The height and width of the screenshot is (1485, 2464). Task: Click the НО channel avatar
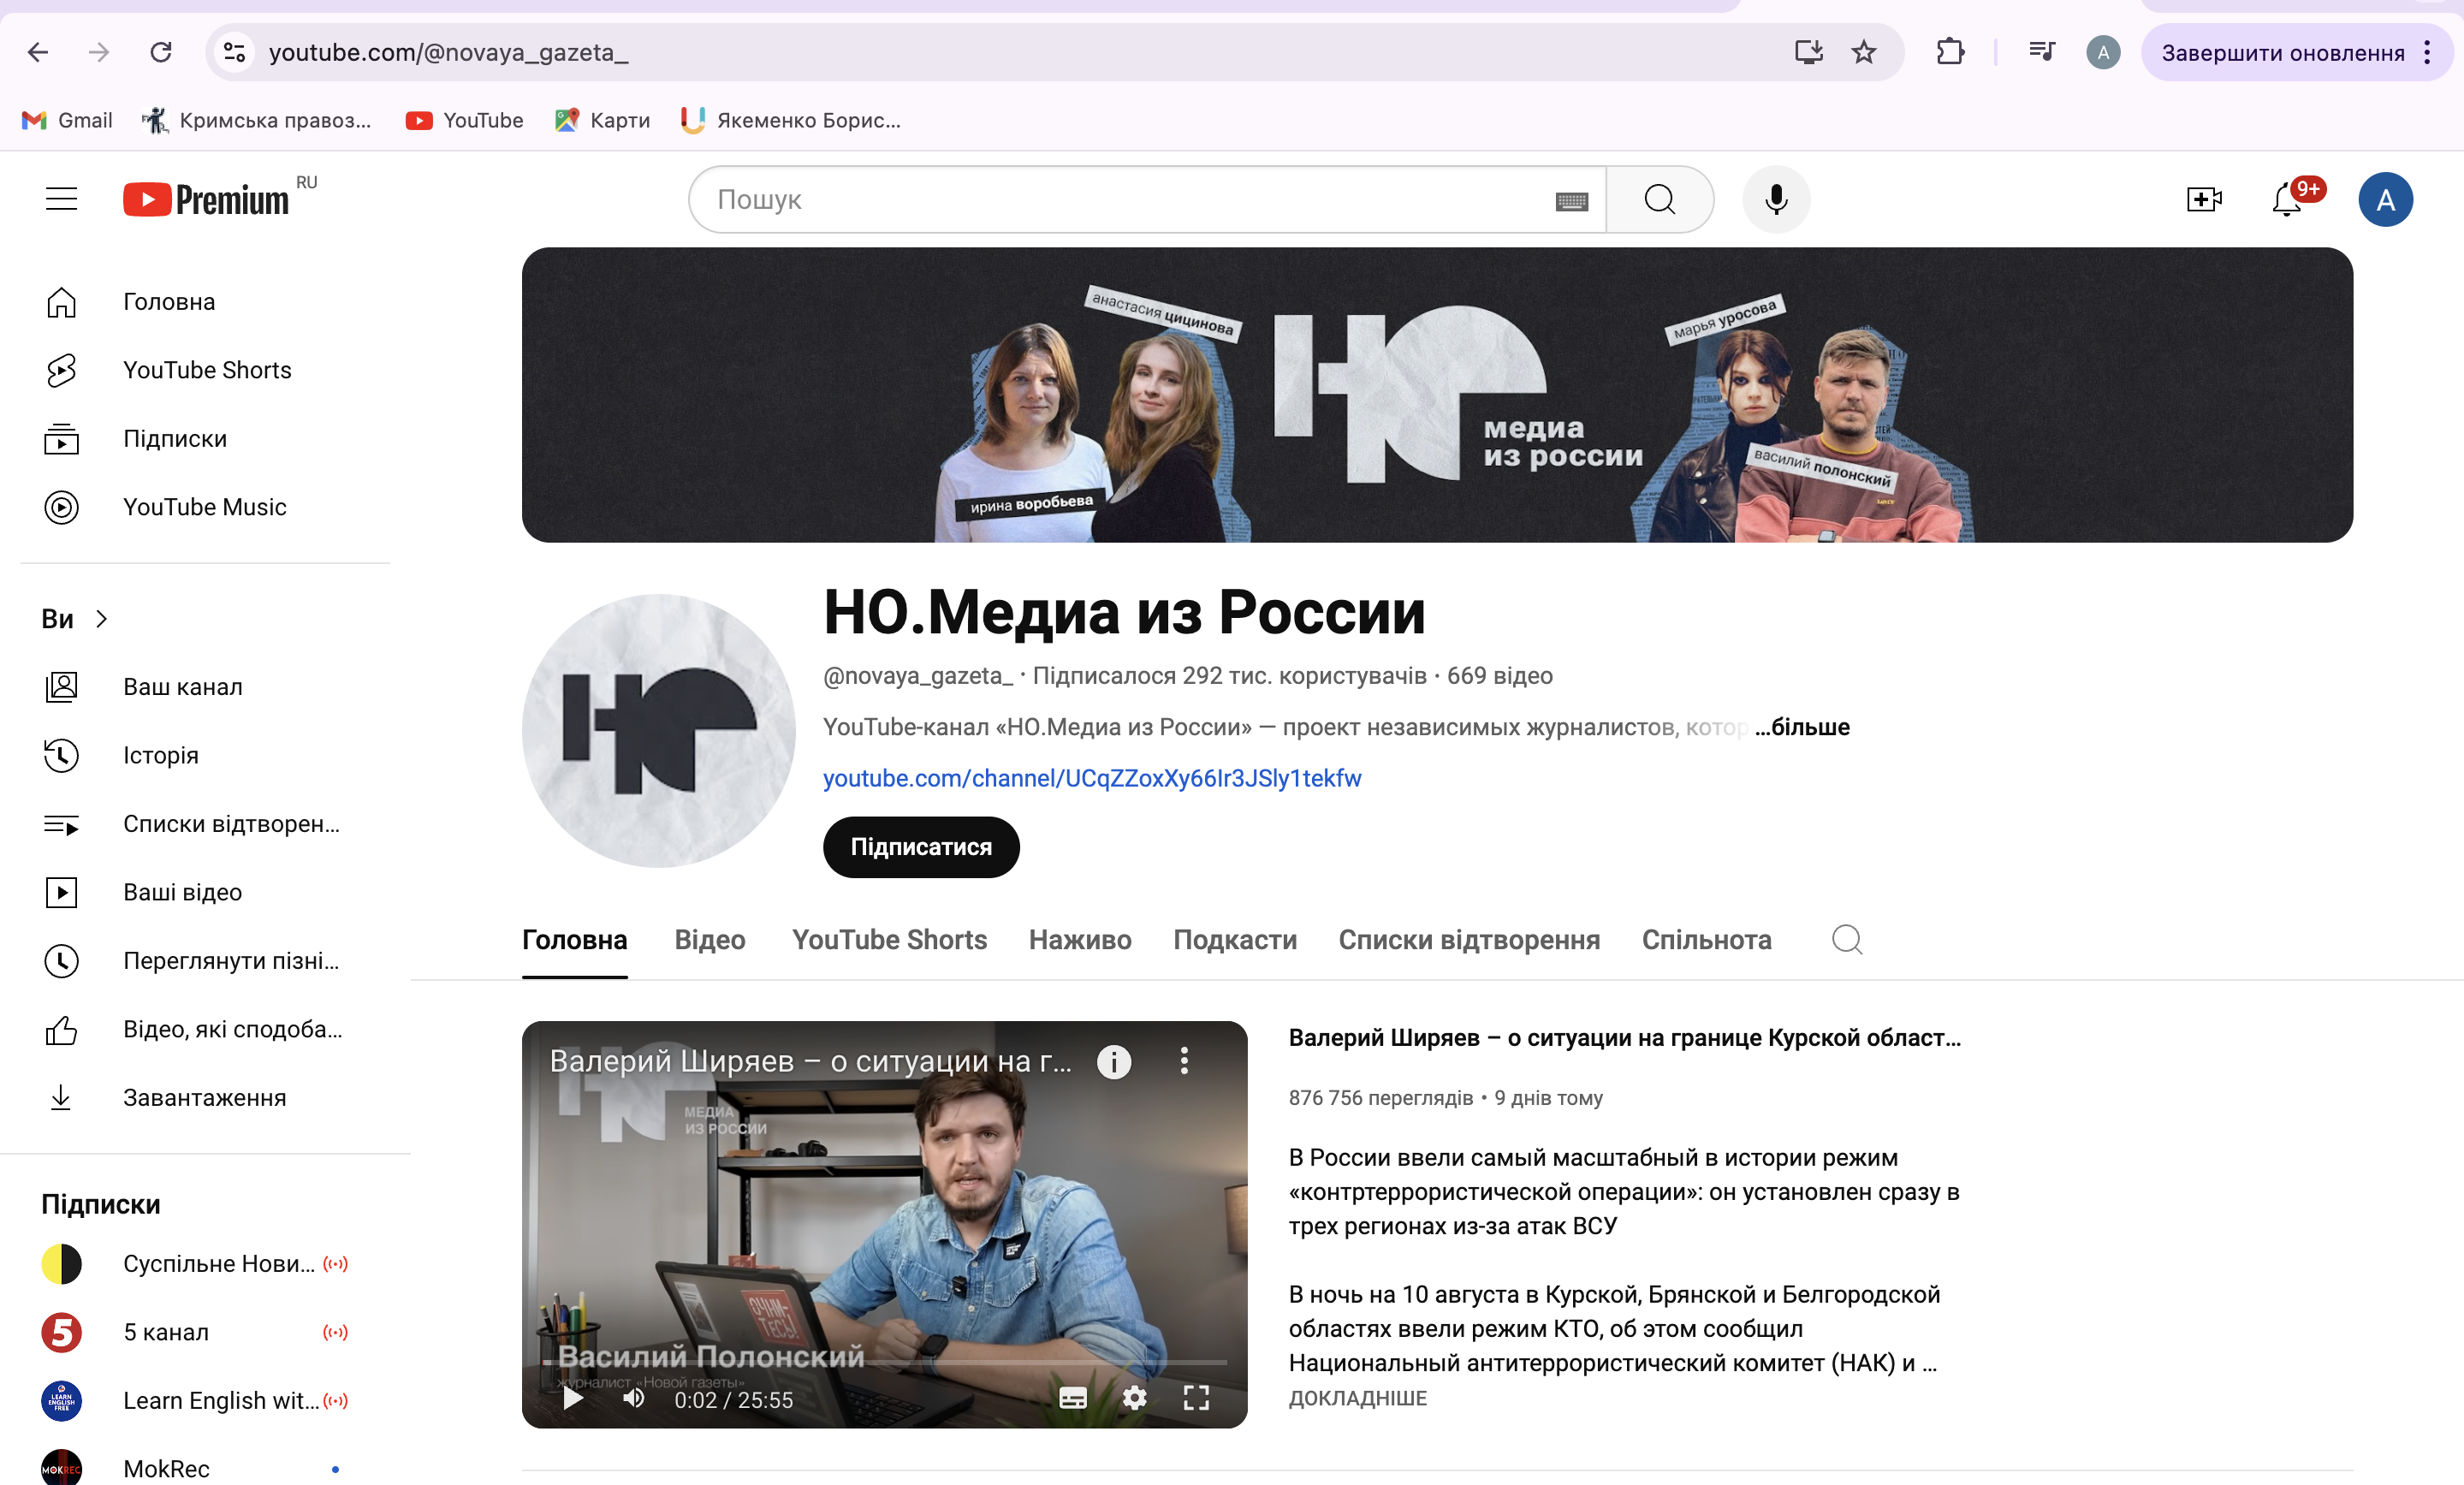tap(658, 730)
